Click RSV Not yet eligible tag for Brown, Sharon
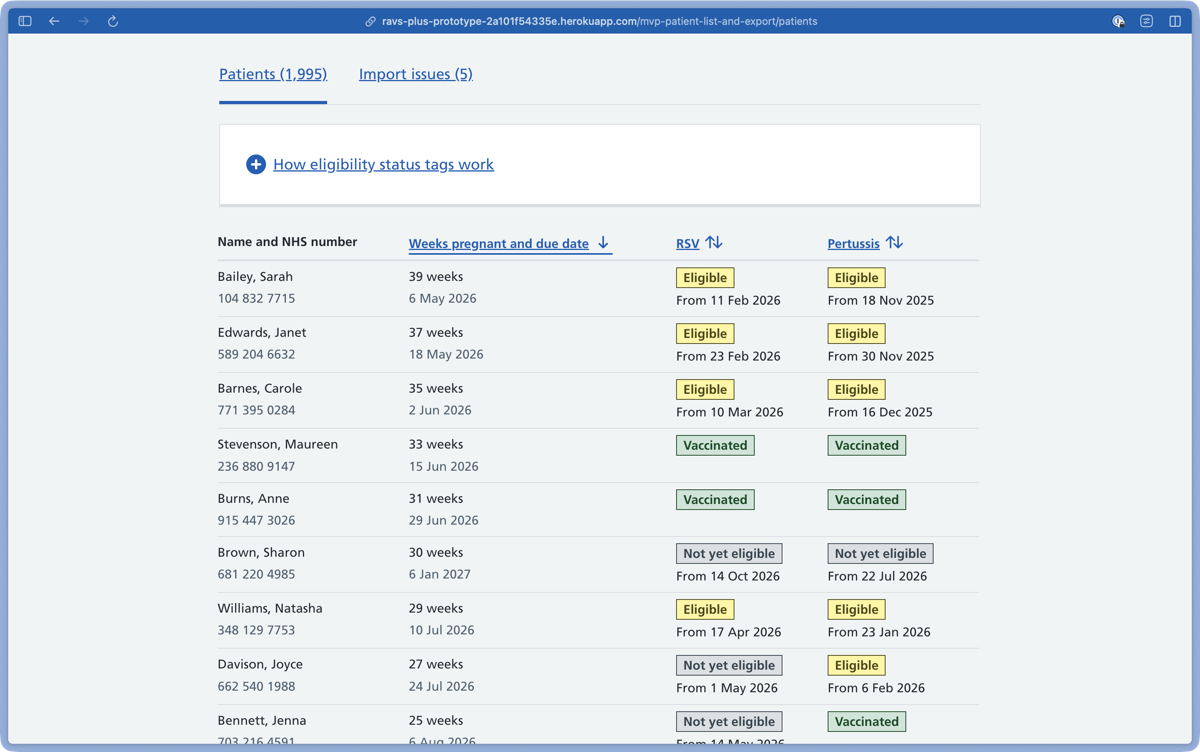 (729, 554)
